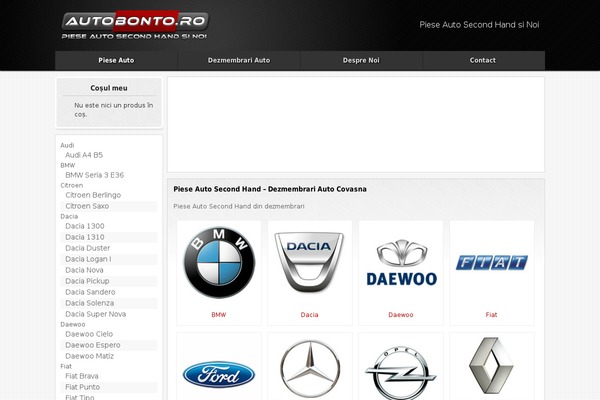Image resolution: width=600 pixels, height=400 pixels.
Task: Click the BMW category heading in sidebar
Action: pos(68,165)
